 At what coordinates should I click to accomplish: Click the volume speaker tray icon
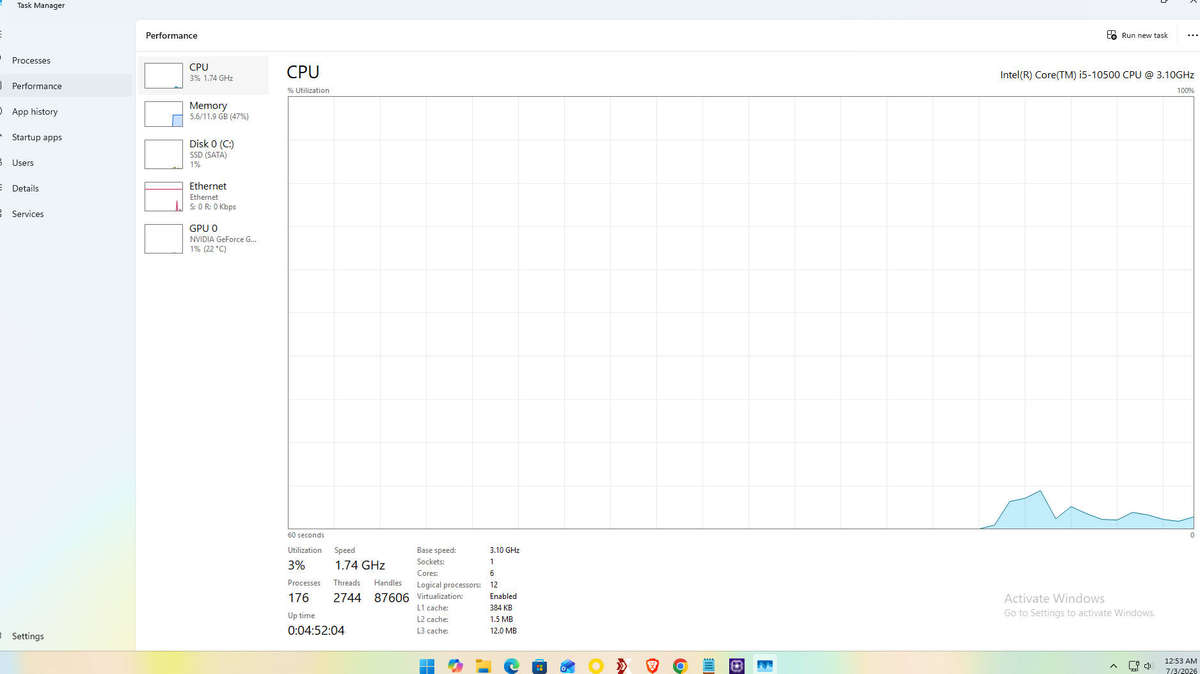coord(1148,665)
